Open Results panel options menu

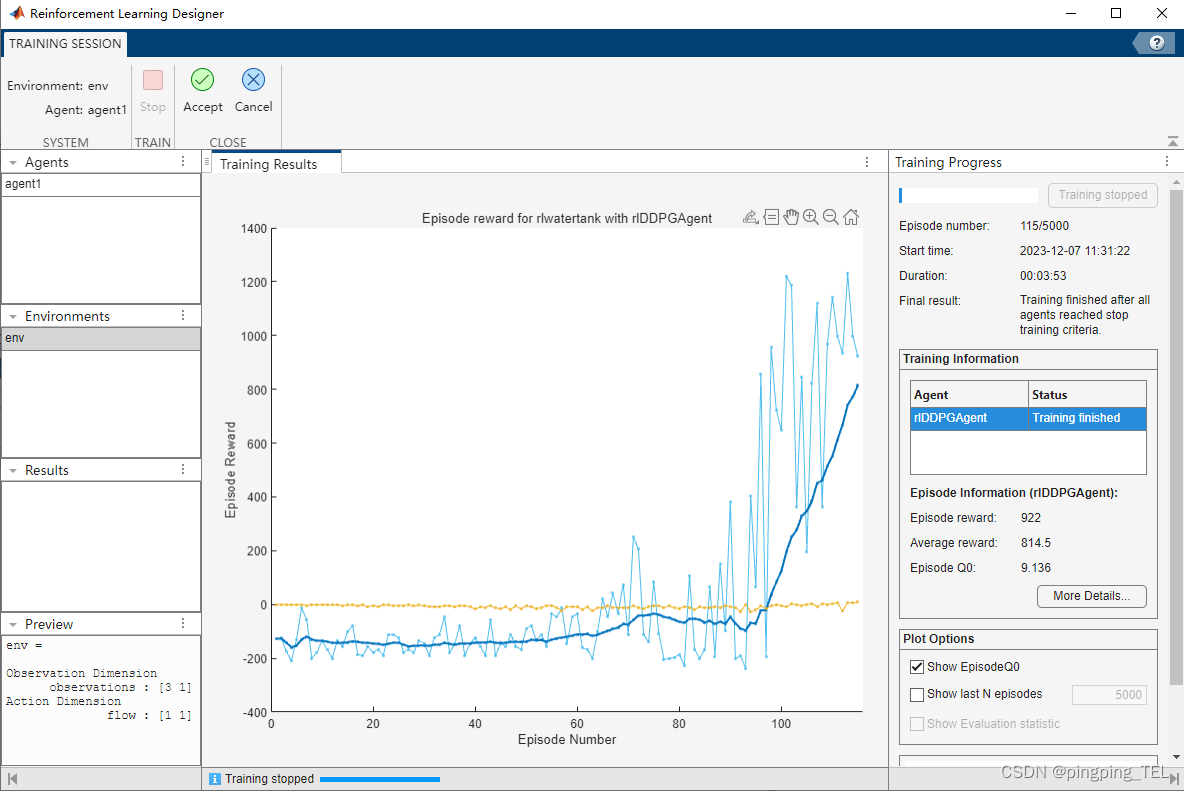(x=183, y=469)
